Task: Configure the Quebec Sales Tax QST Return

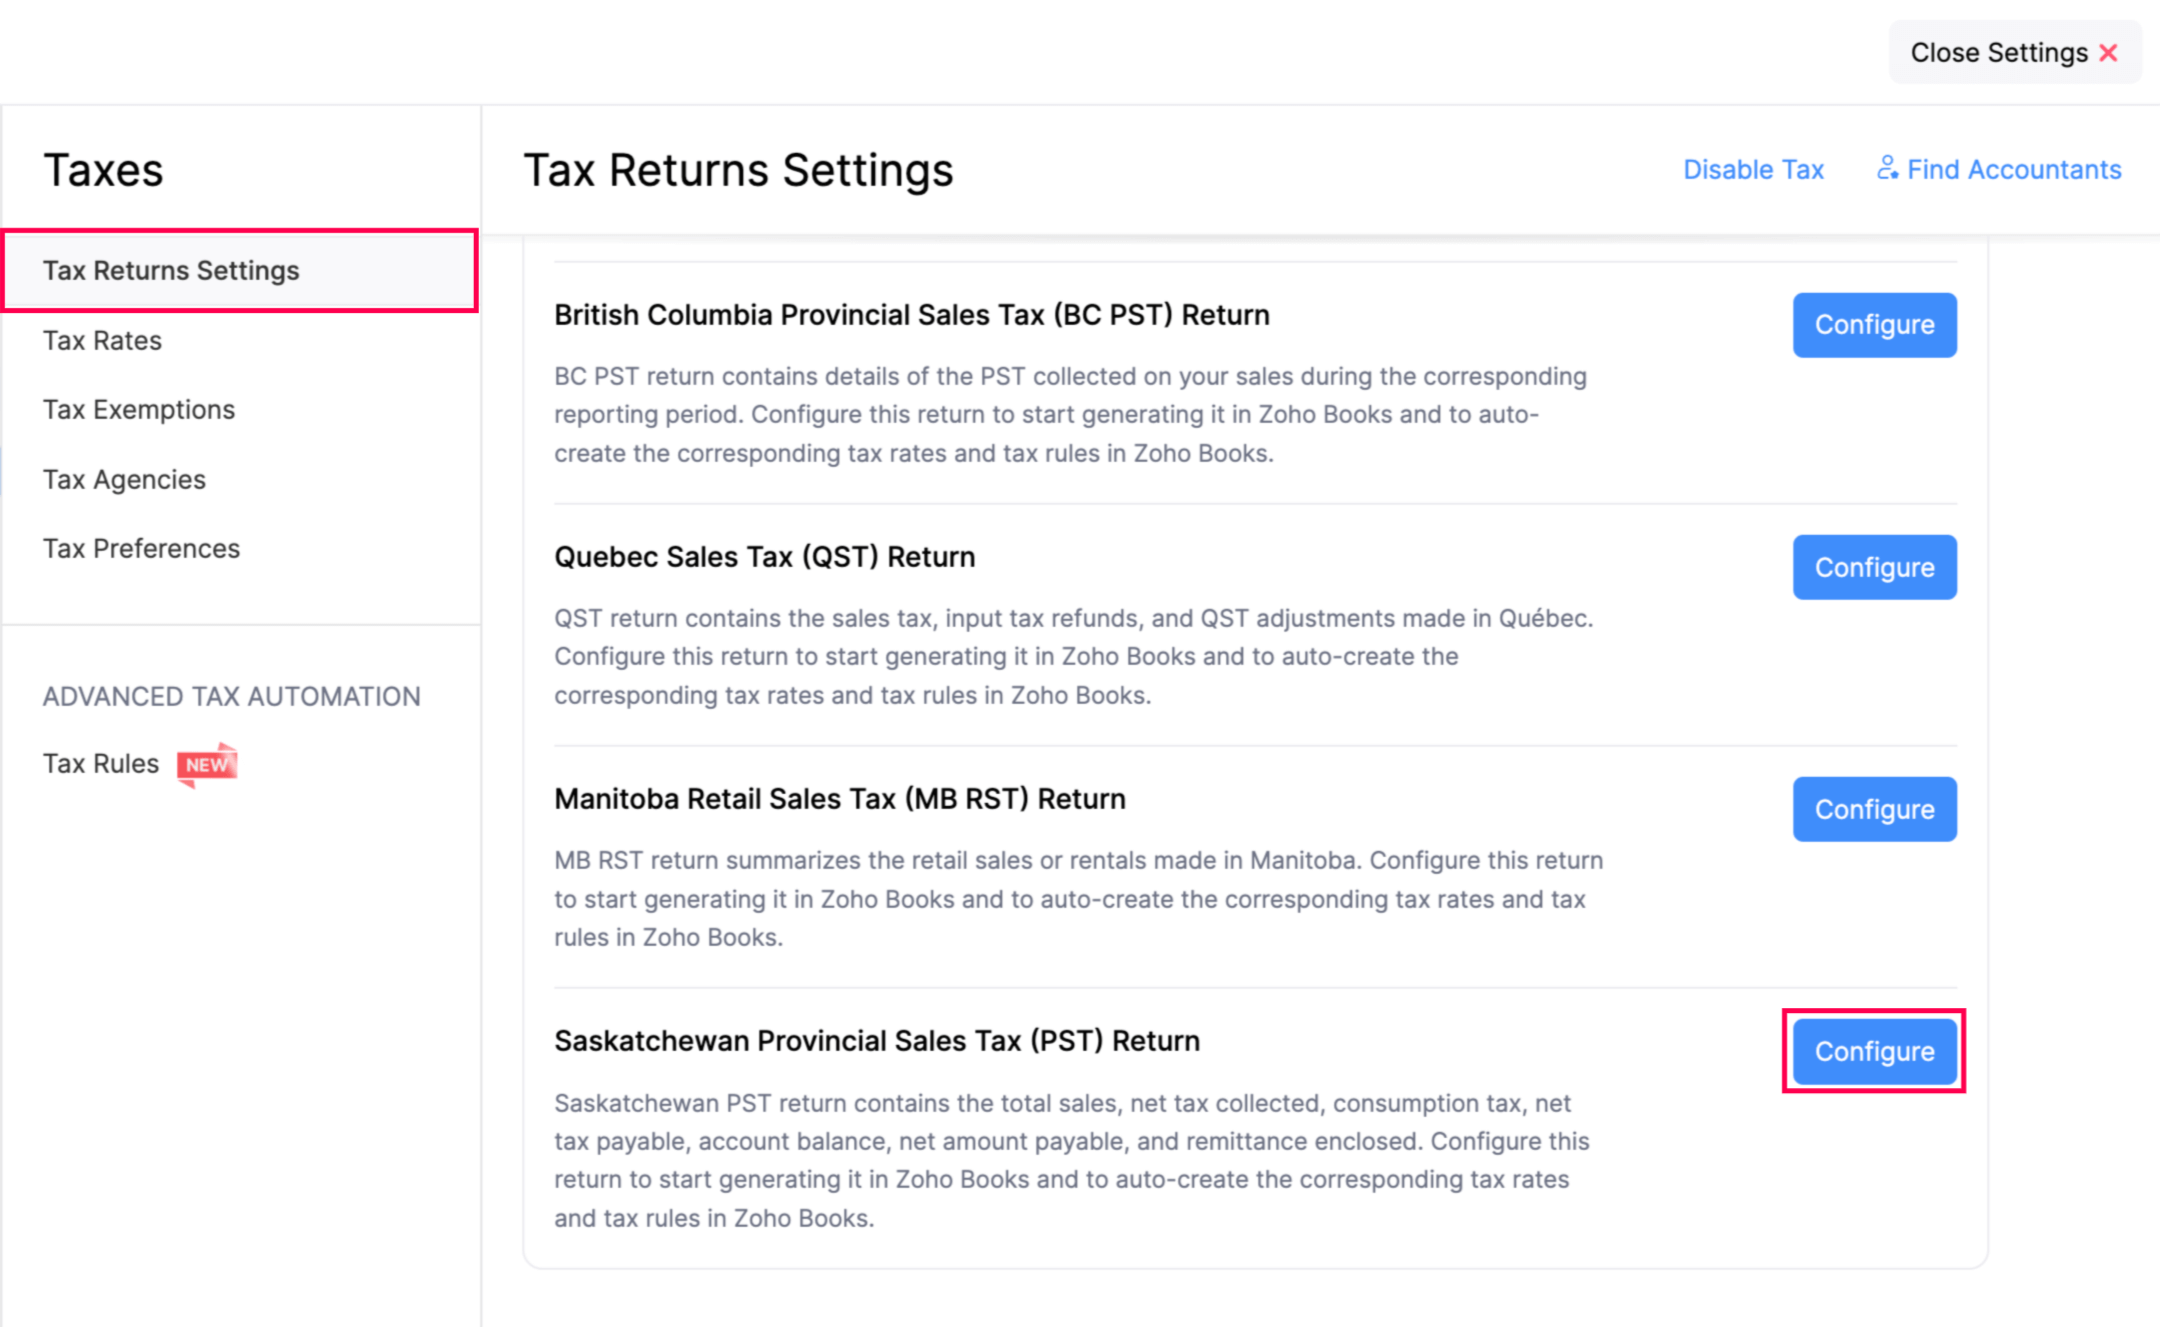Action: tap(1873, 566)
